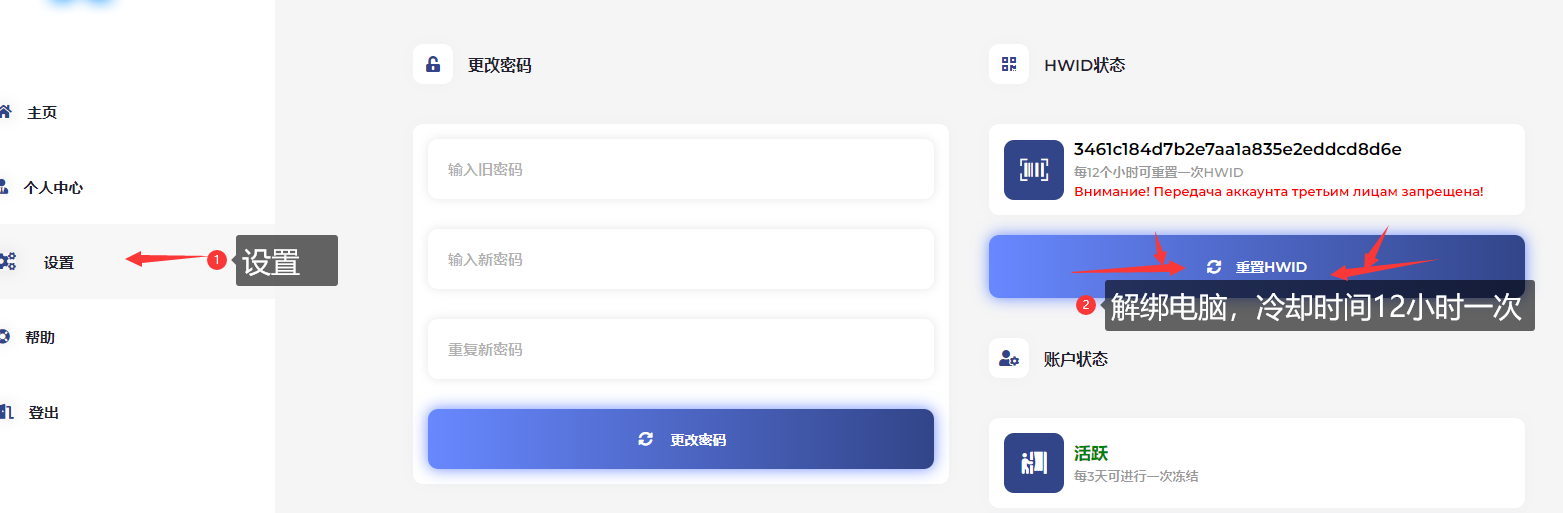The image size is (1563, 513).
Task: Click the logout icon beside 登出
Action: click(x=6, y=412)
